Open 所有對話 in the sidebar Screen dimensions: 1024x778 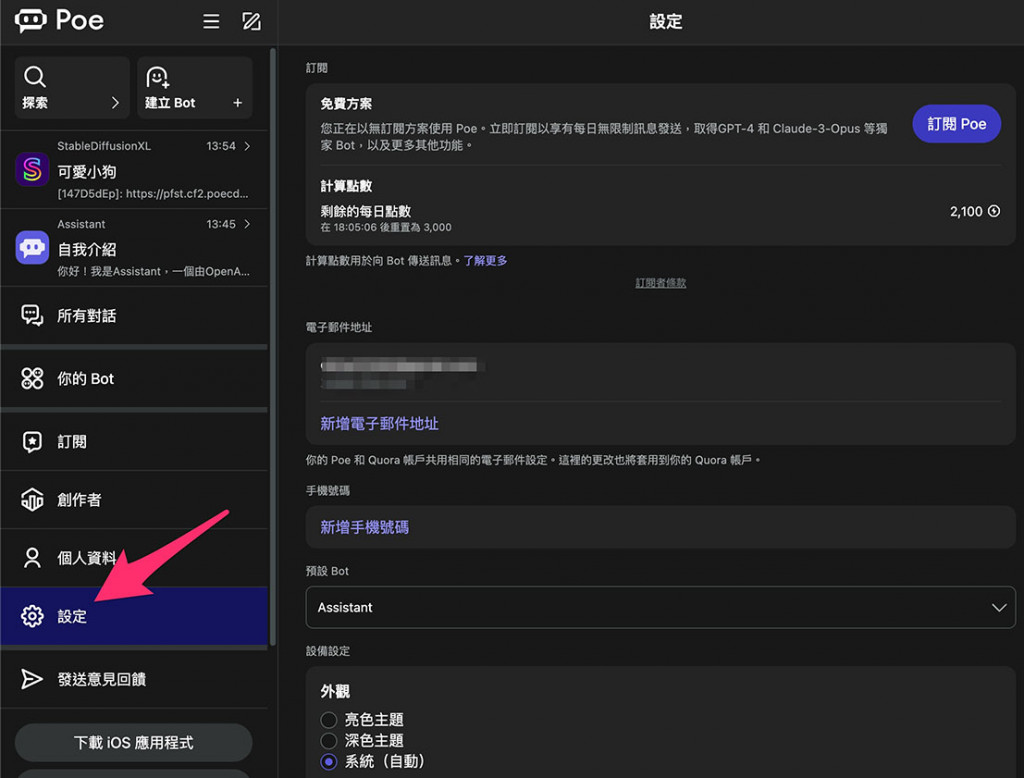click(135, 316)
